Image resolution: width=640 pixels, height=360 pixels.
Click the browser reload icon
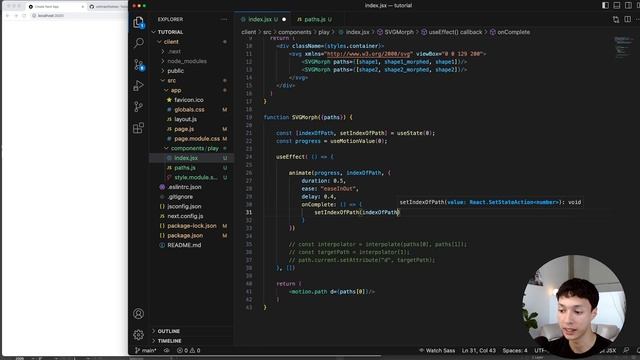click(x=24, y=16)
